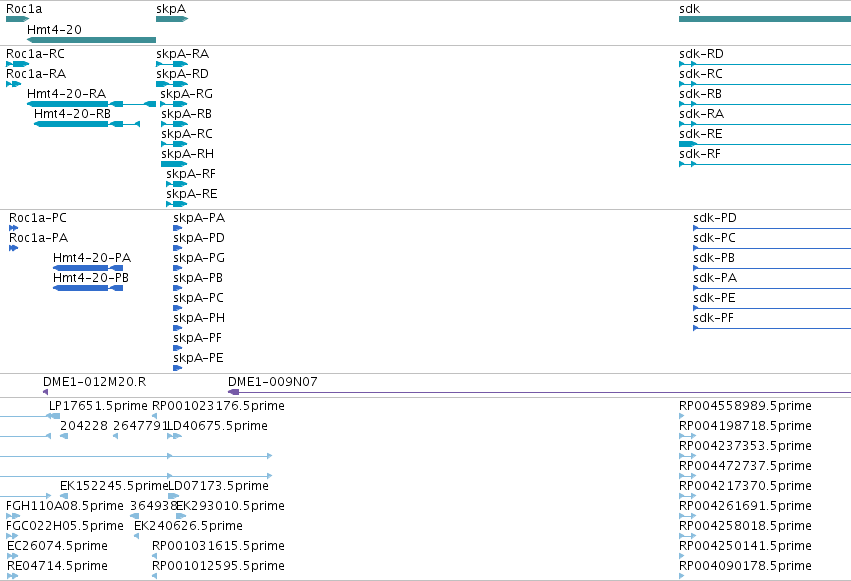Select the RP004558989.5prime EST label
Screen dimensions: 851x581
click(x=745, y=406)
